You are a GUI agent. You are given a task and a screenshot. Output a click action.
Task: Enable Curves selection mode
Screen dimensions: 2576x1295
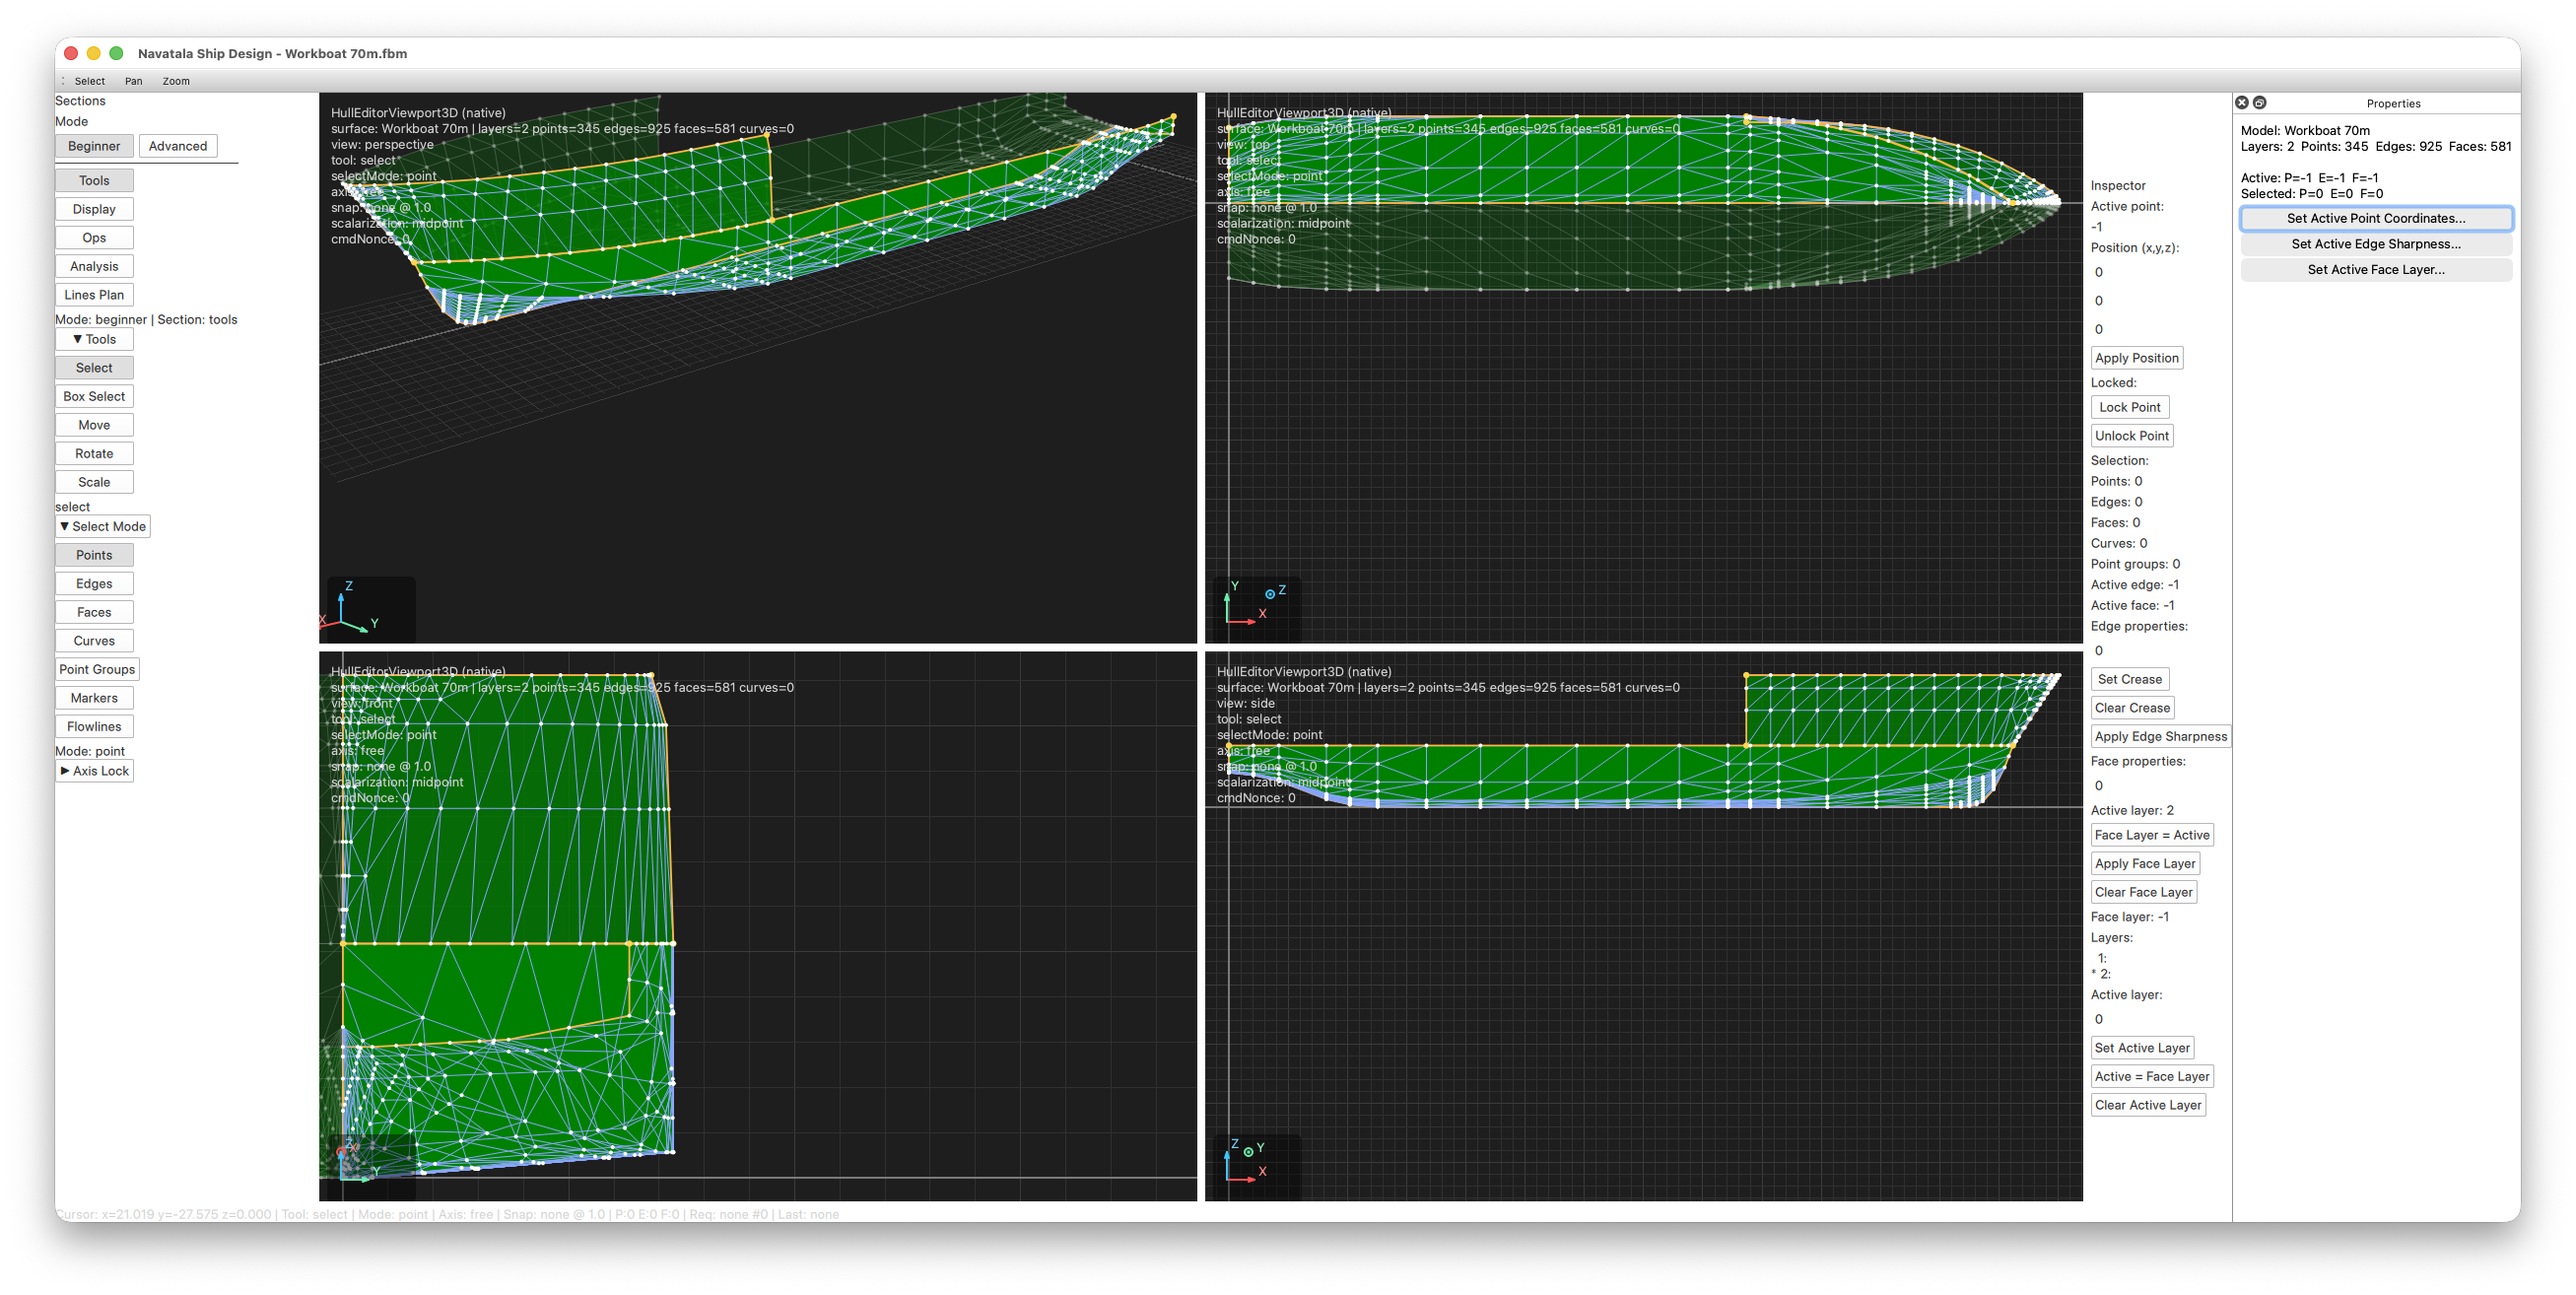click(94, 640)
